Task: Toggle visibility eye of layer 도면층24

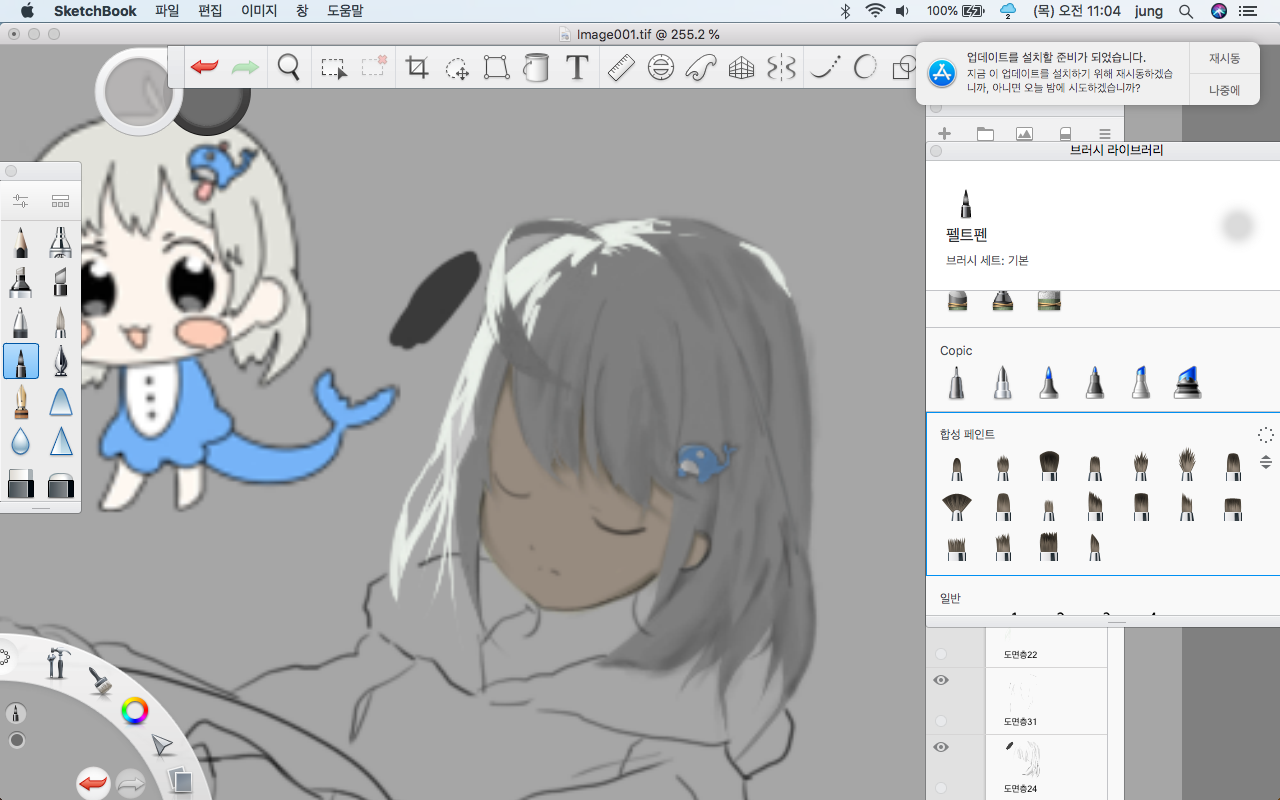Action: pyautogui.click(x=940, y=747)
